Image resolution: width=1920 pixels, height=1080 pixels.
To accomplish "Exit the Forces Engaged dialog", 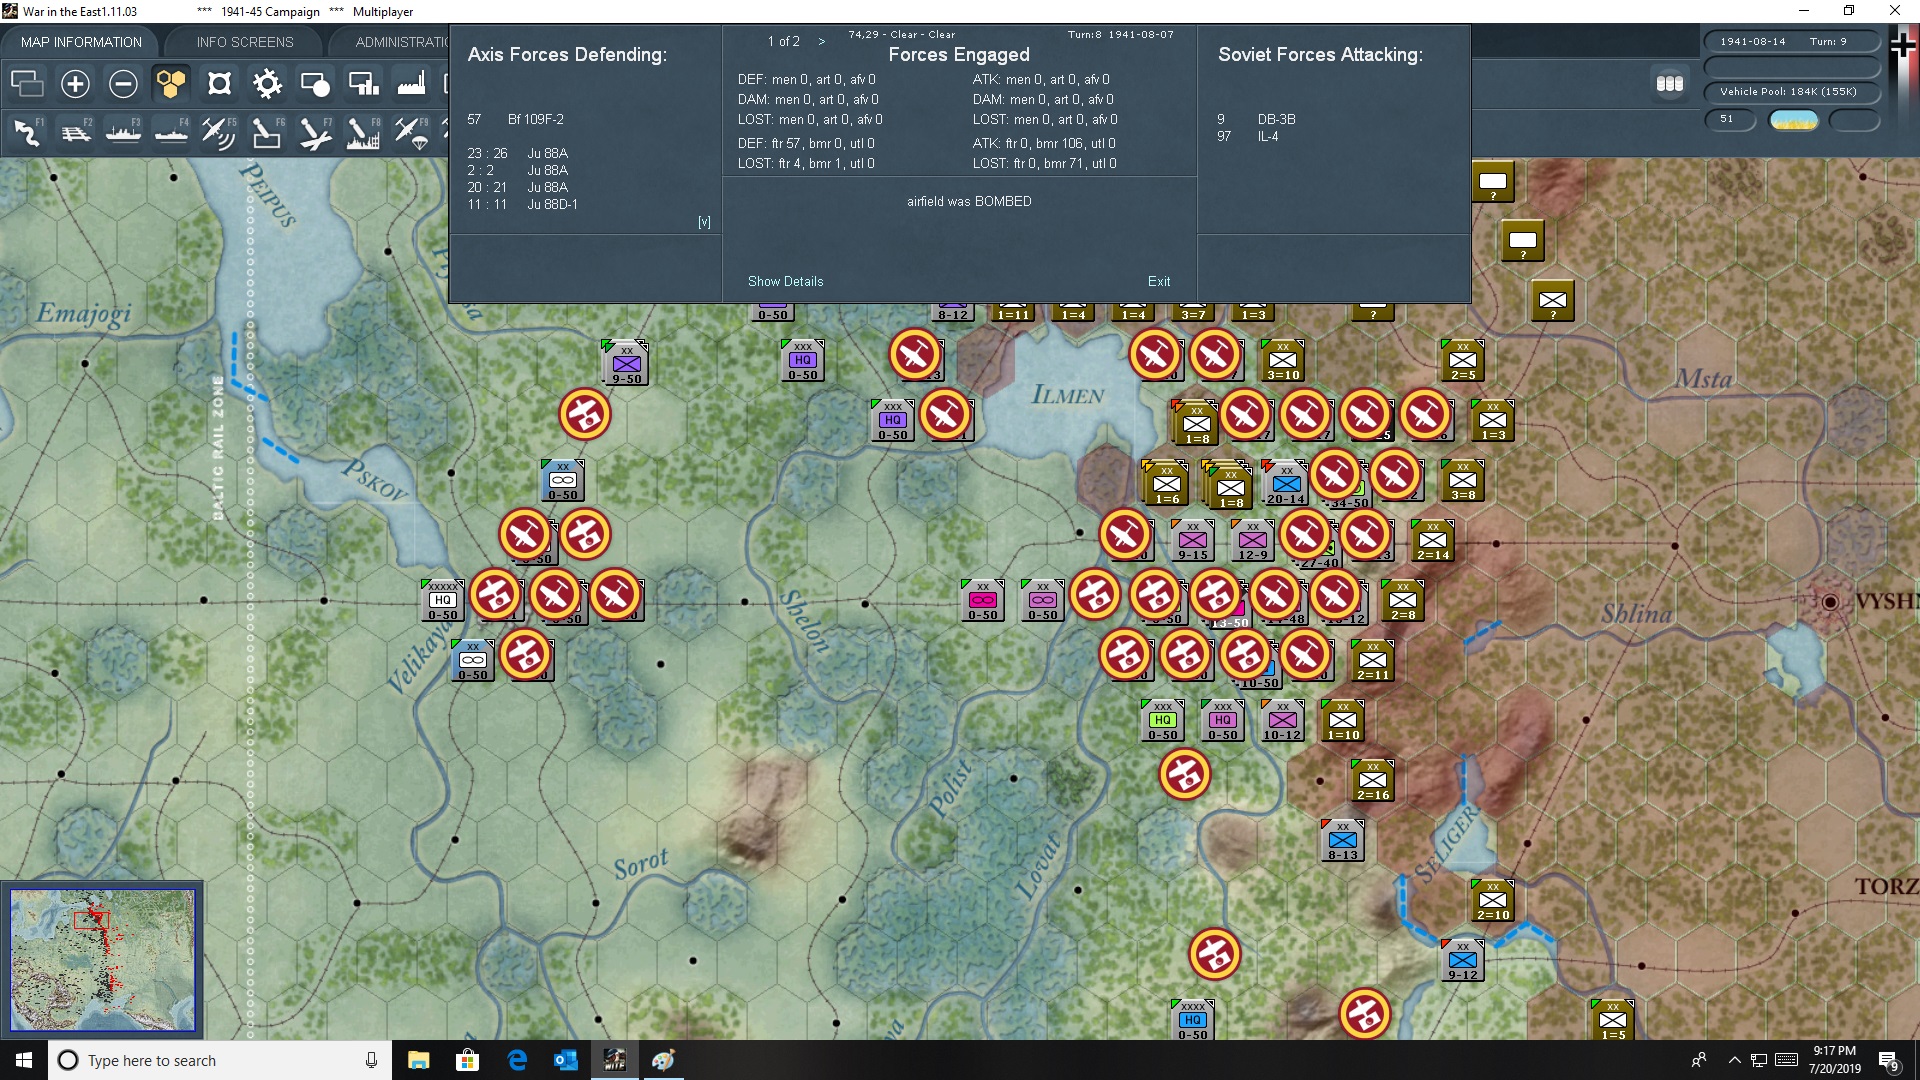I will [x=1159, y=281].
